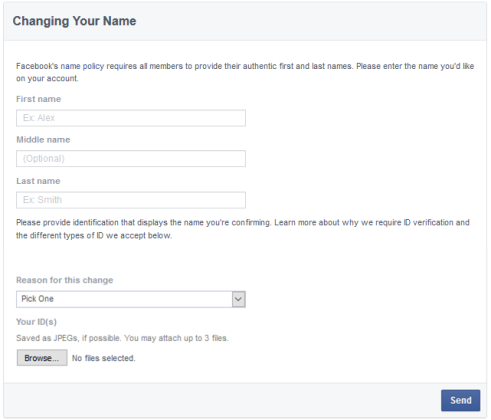Focus the First name field with Ex: Alex

[131, 118]
